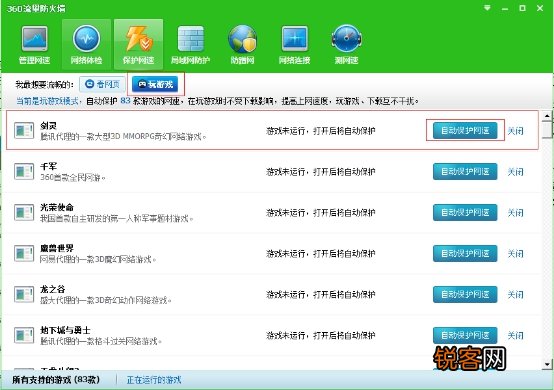554x390 pixels.
Task: Click 自动保护网速 for 千军
Action: click(x=465, y=171)
